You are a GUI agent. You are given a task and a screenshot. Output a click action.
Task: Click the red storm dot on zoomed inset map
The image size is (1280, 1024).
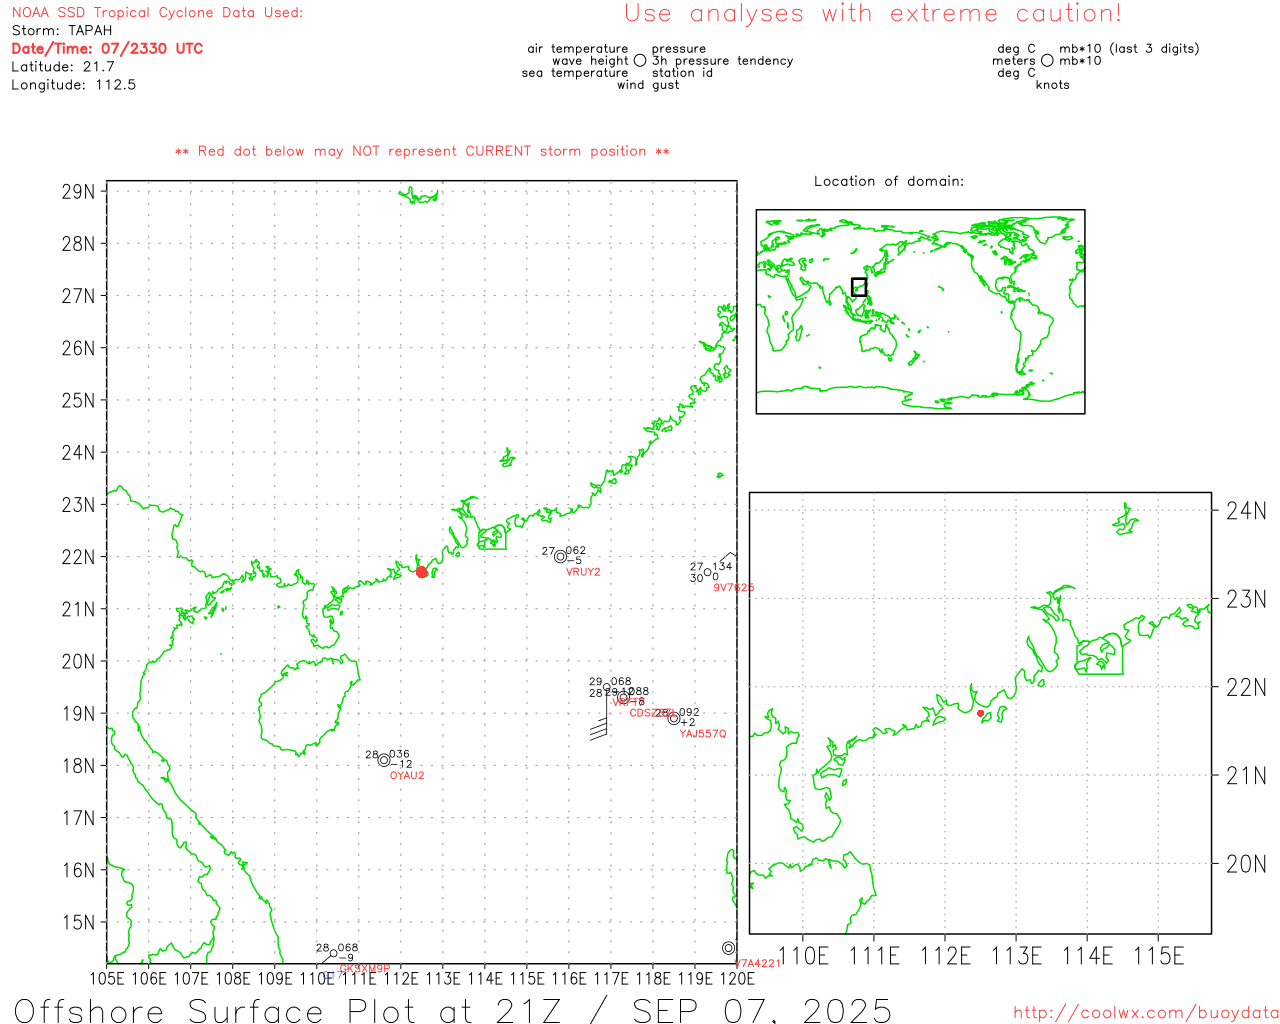point(980,713)
